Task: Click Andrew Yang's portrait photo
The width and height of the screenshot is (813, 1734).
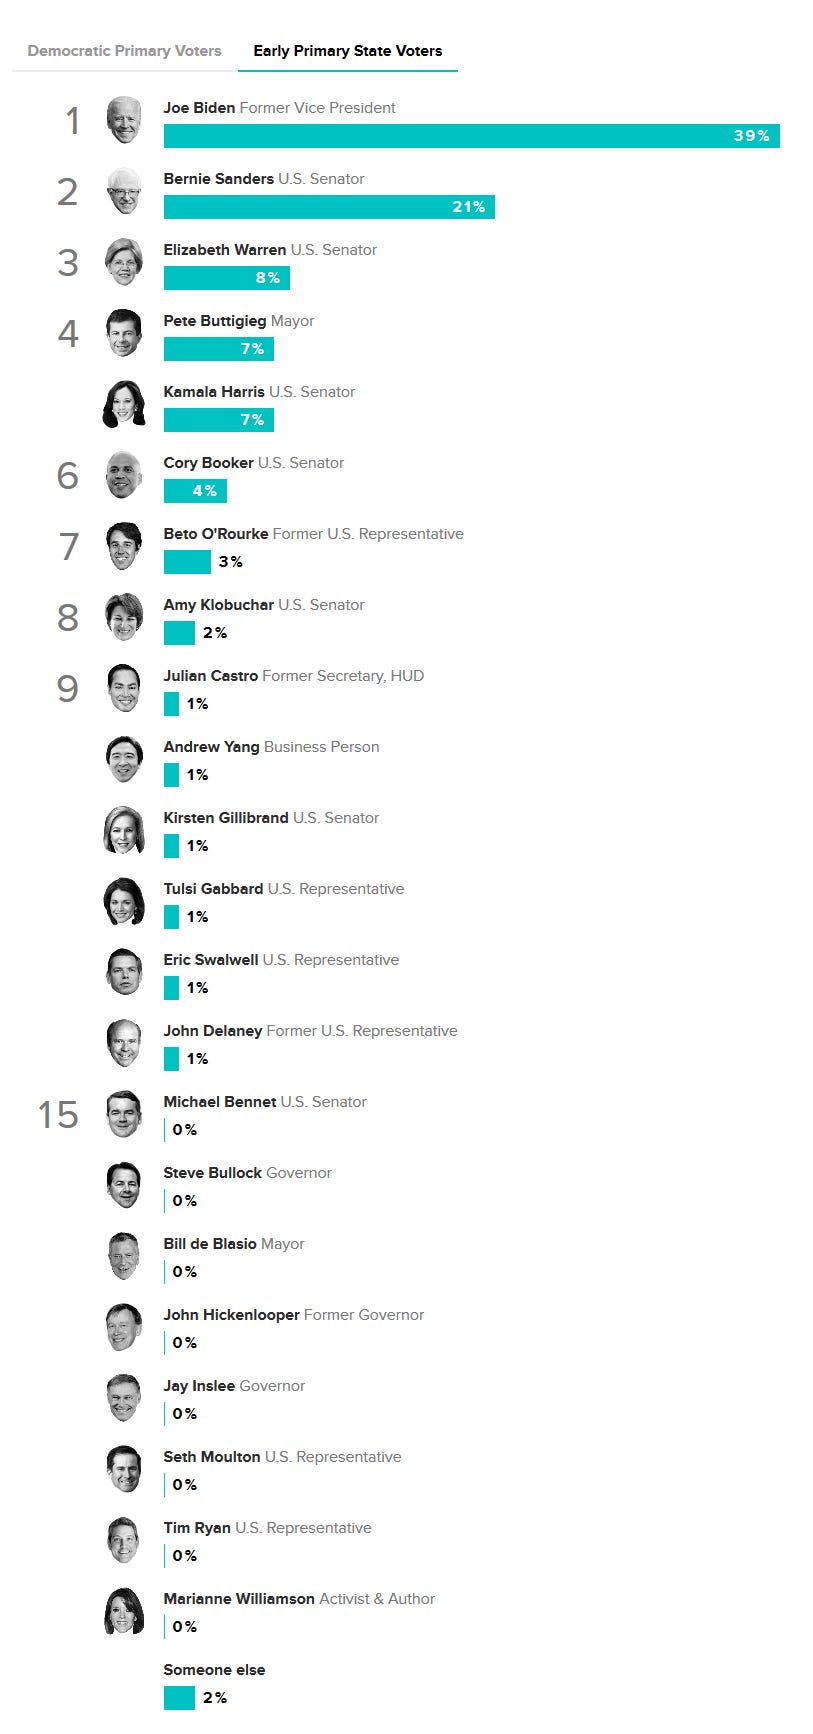Action: pos(124,759)
